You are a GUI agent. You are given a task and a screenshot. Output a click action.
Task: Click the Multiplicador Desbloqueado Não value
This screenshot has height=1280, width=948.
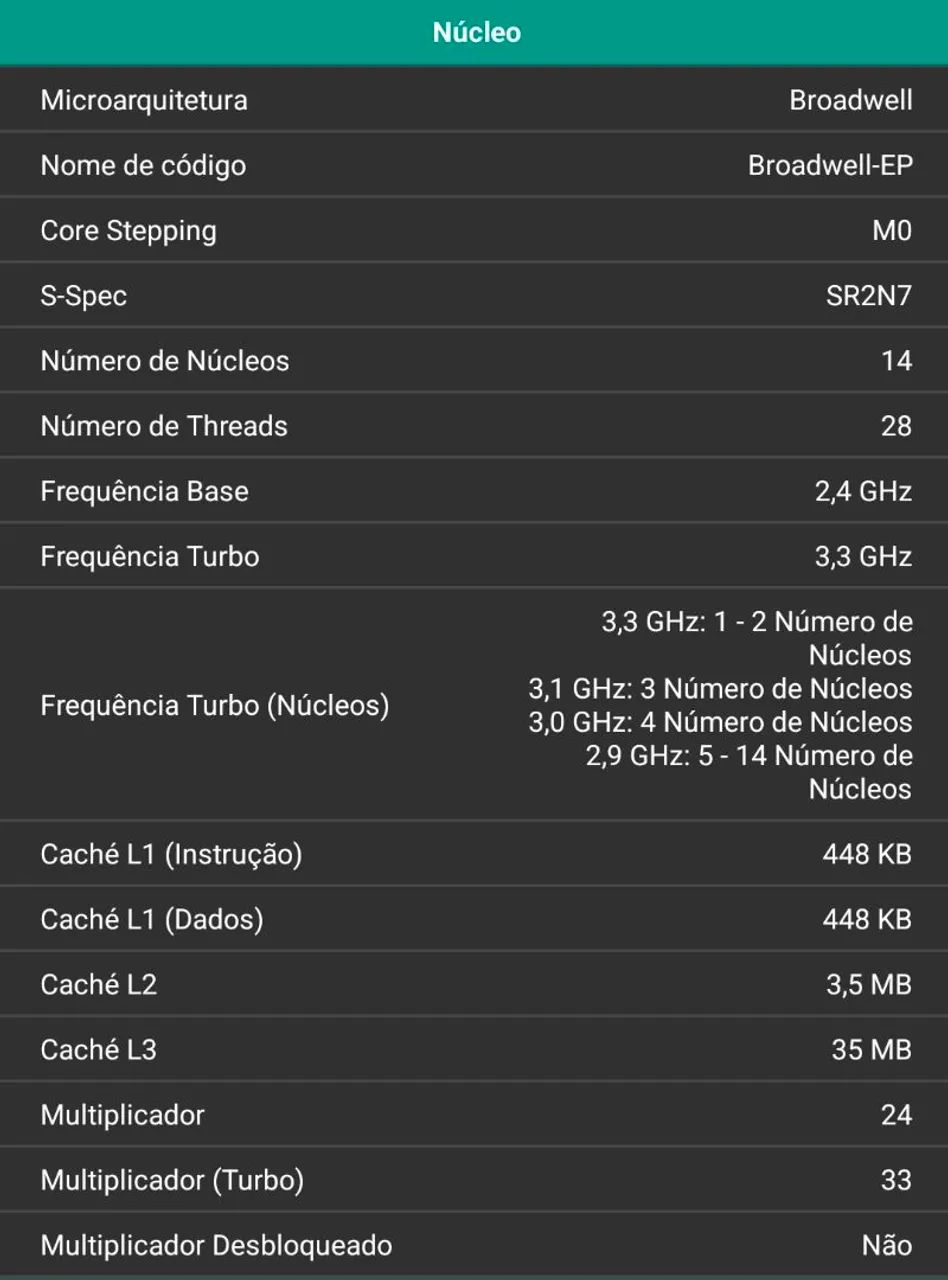[887, 1245]
